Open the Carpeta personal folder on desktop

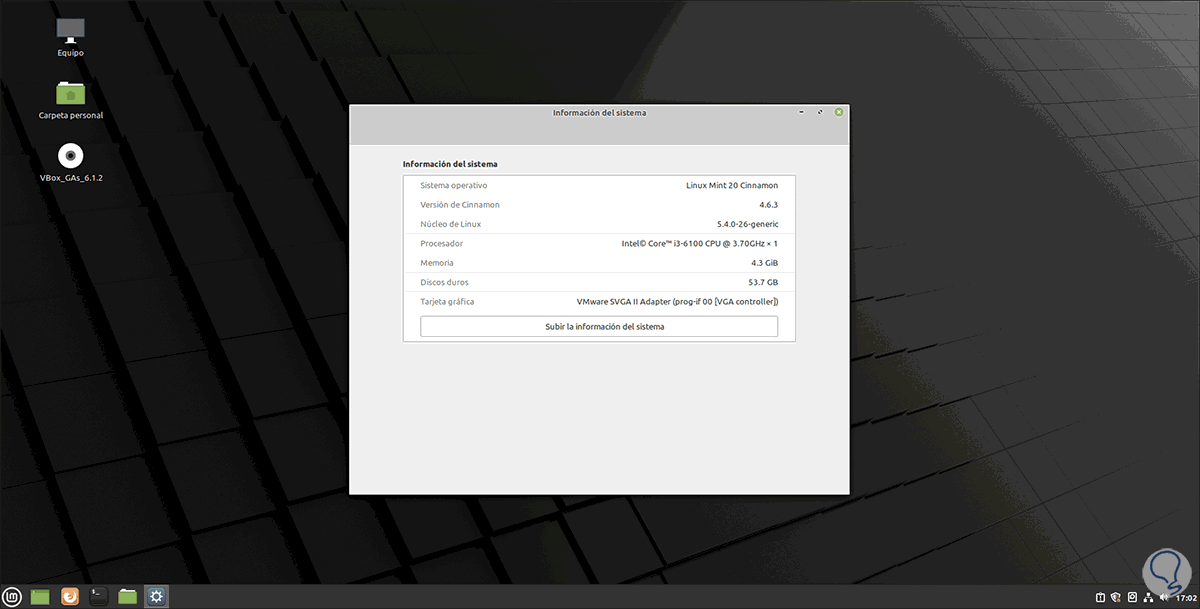click(69, 94)
